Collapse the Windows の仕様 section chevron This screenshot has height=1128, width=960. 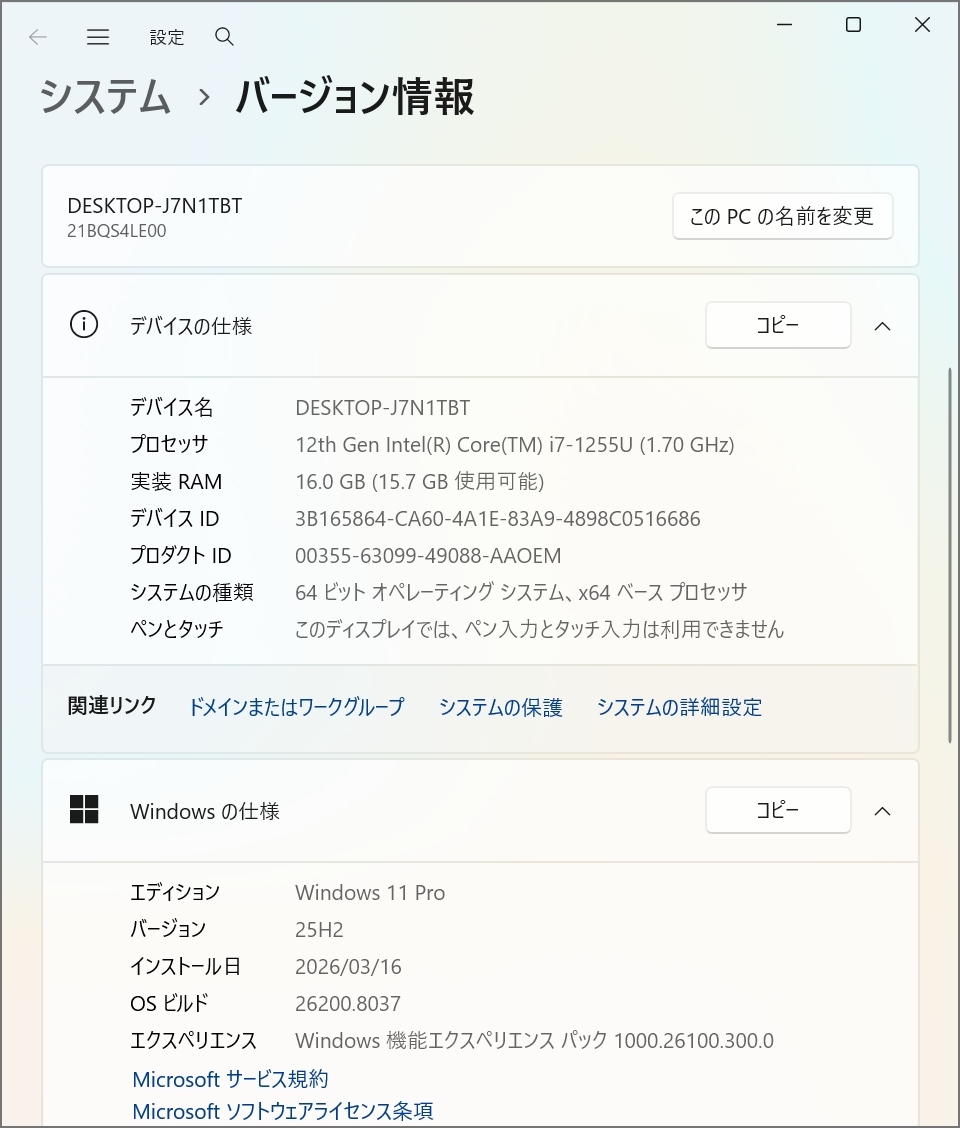pos(882,812)
